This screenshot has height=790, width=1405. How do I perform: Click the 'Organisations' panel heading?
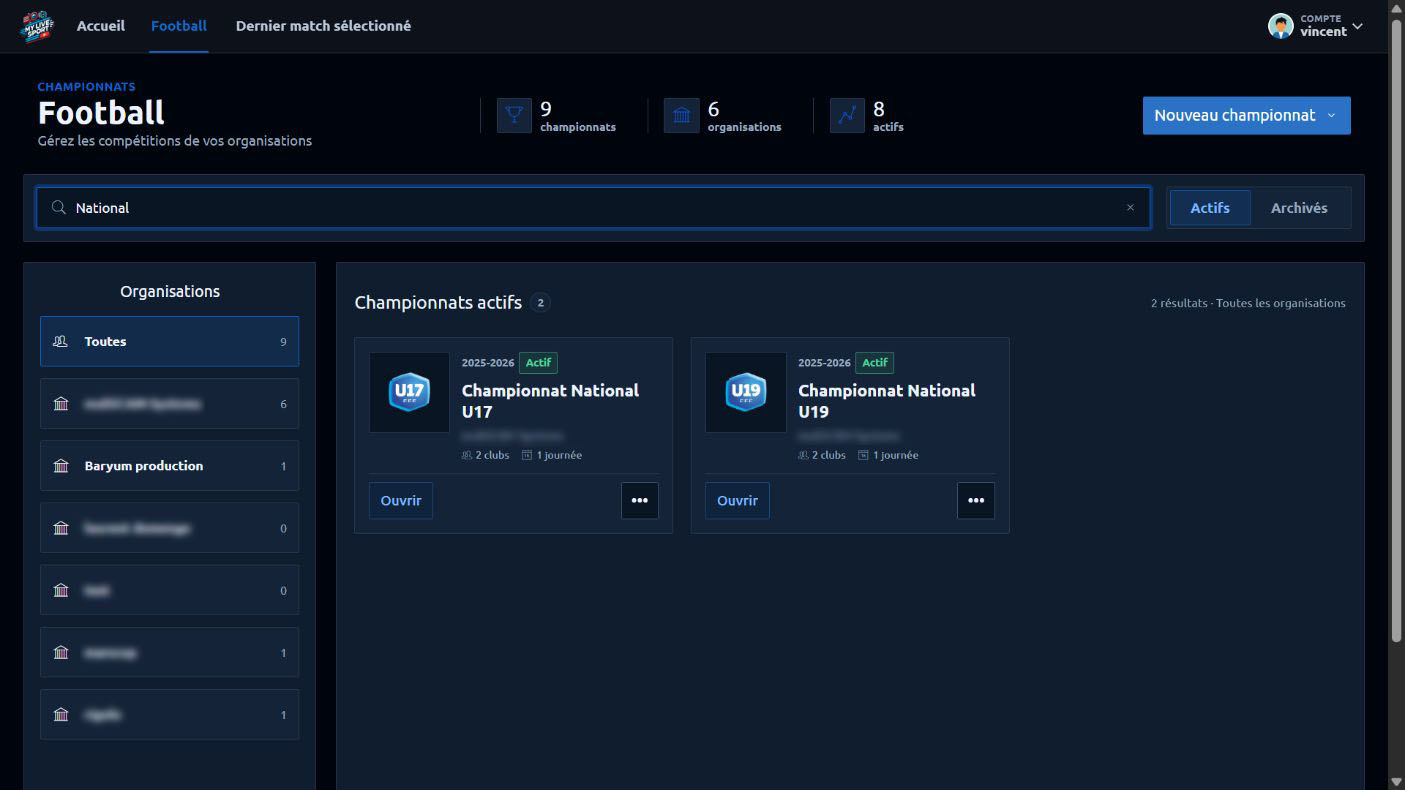170,292
